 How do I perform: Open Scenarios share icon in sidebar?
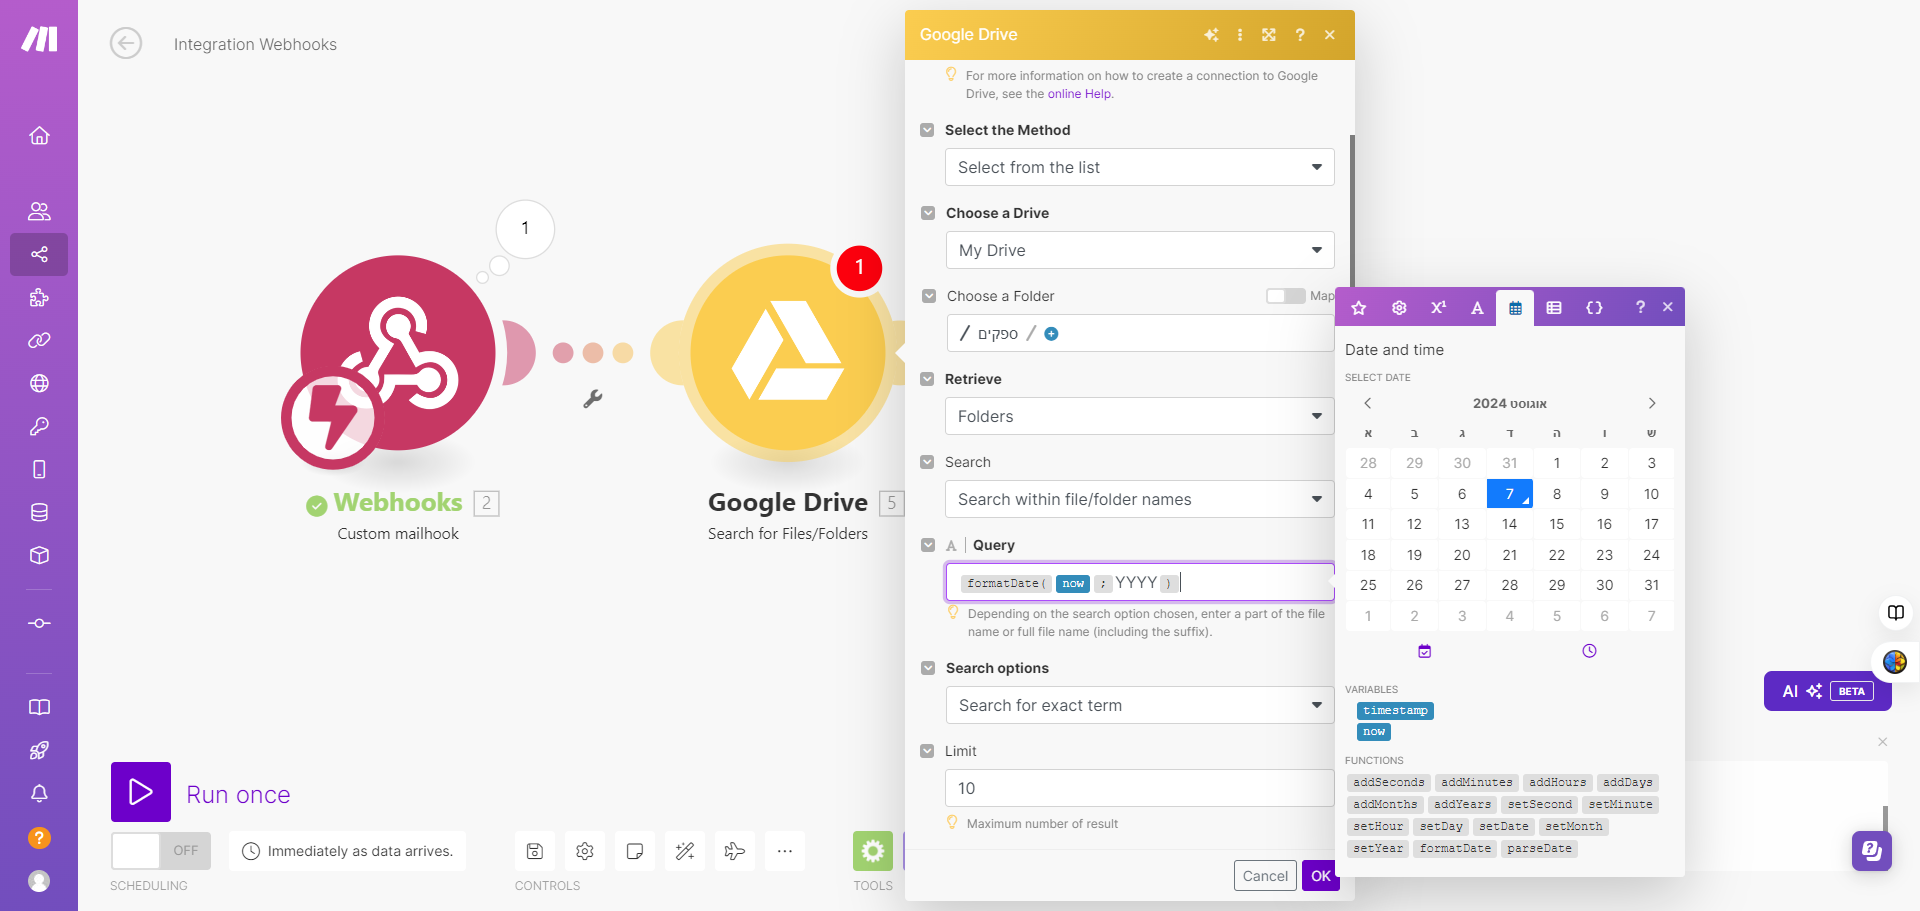(x=39, y=254)
